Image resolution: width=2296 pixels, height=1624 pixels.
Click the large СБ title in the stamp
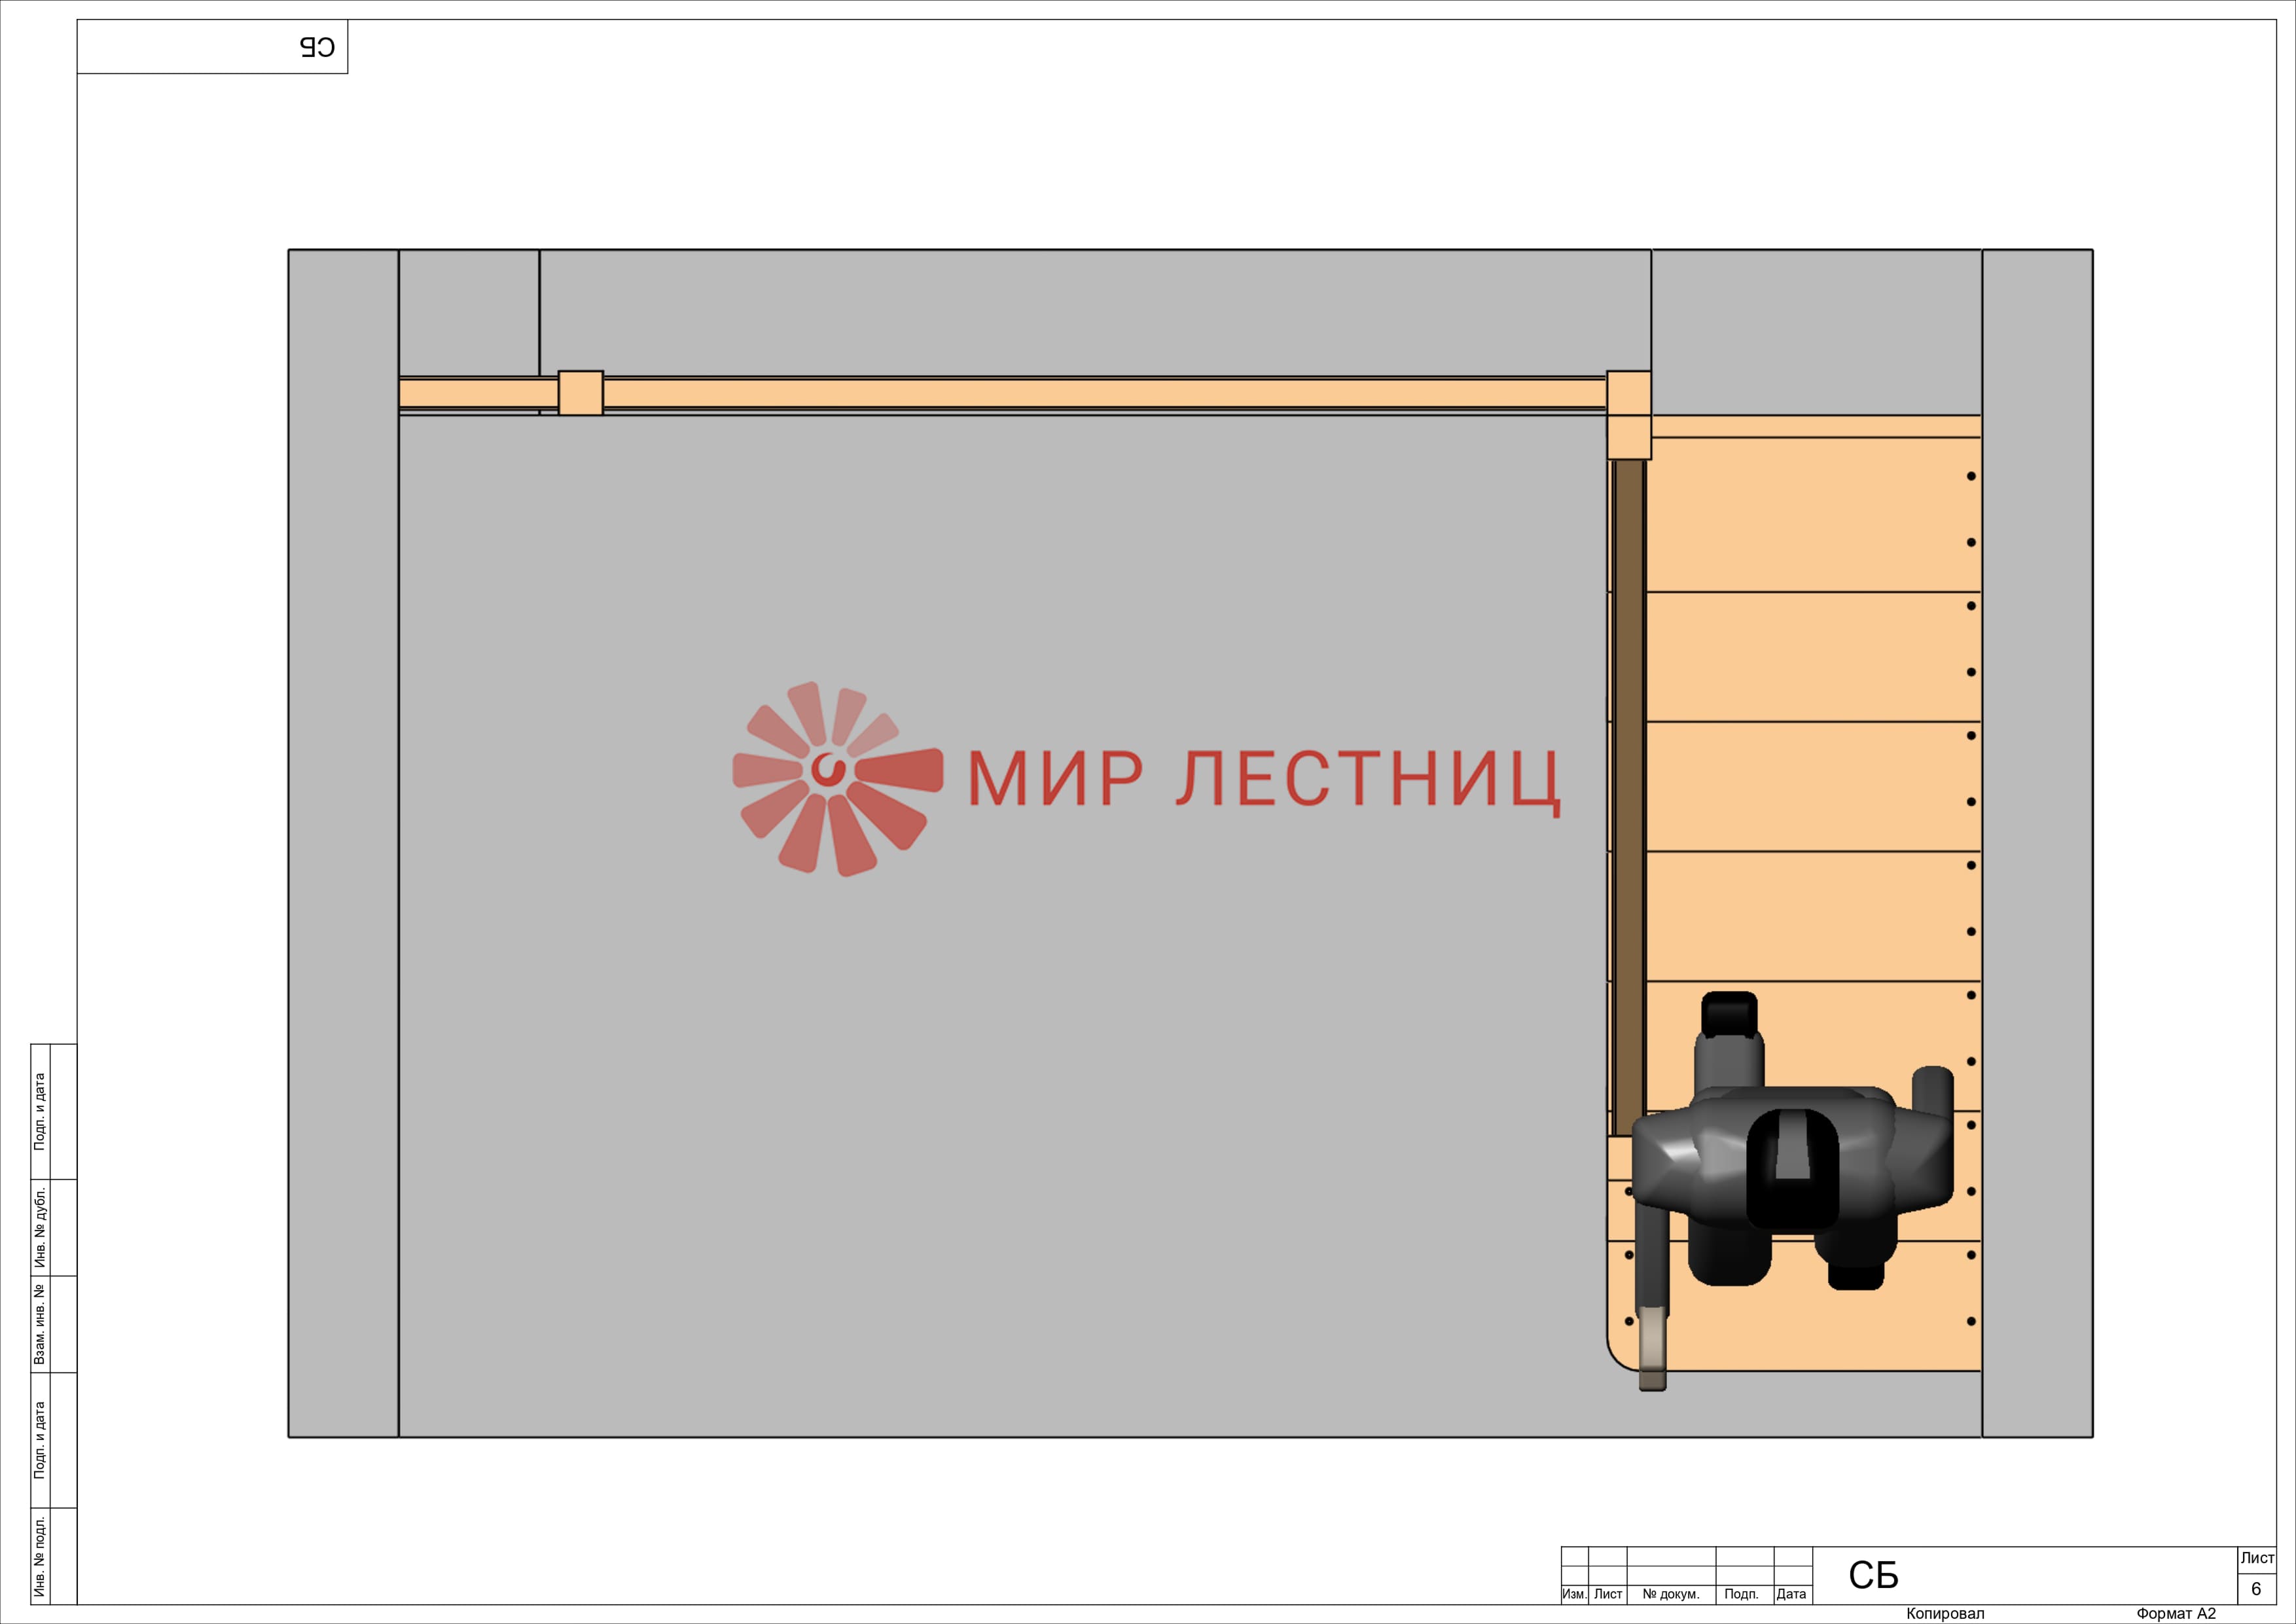[x=1873, y=1576]
